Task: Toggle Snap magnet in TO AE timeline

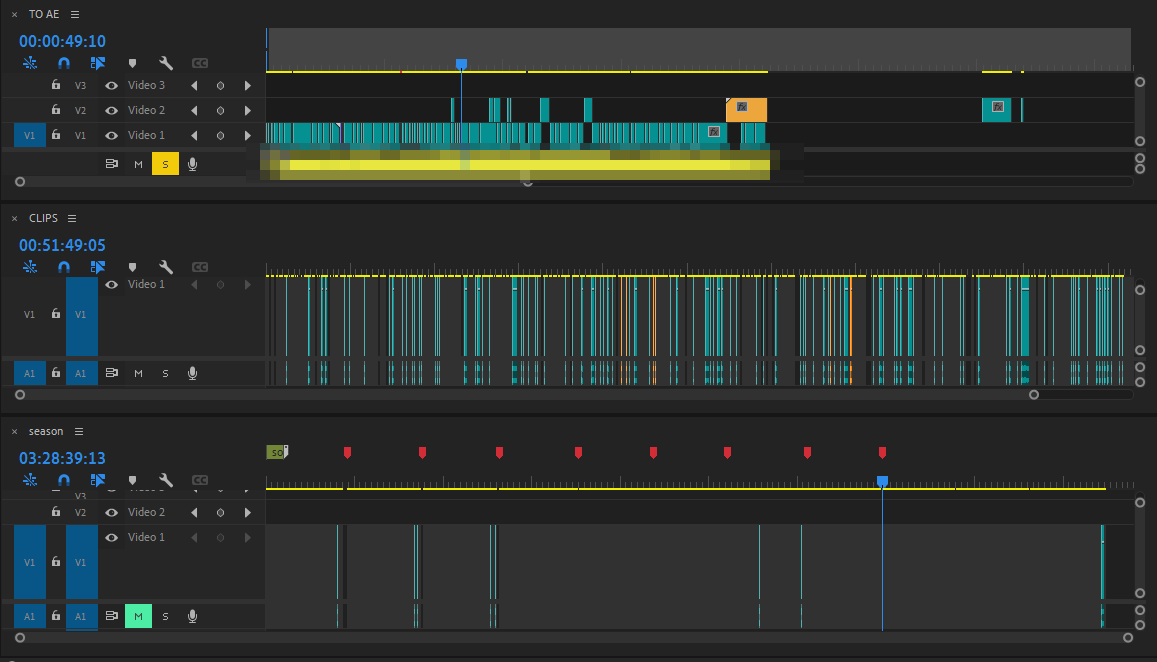Action: click(x=64, y=63)
